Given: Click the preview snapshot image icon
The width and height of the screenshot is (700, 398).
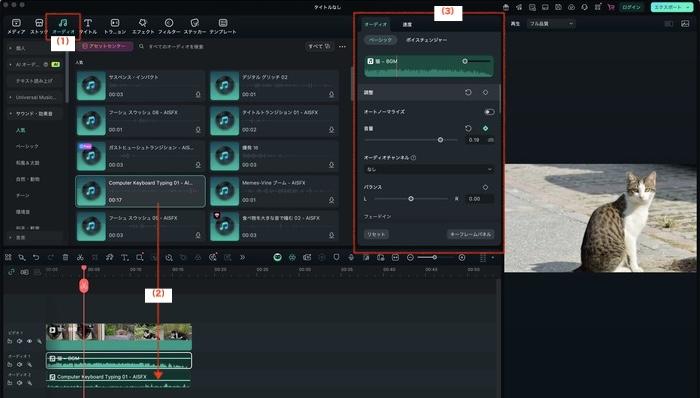Looking at the screenshot, I should [x=685, y=24].
